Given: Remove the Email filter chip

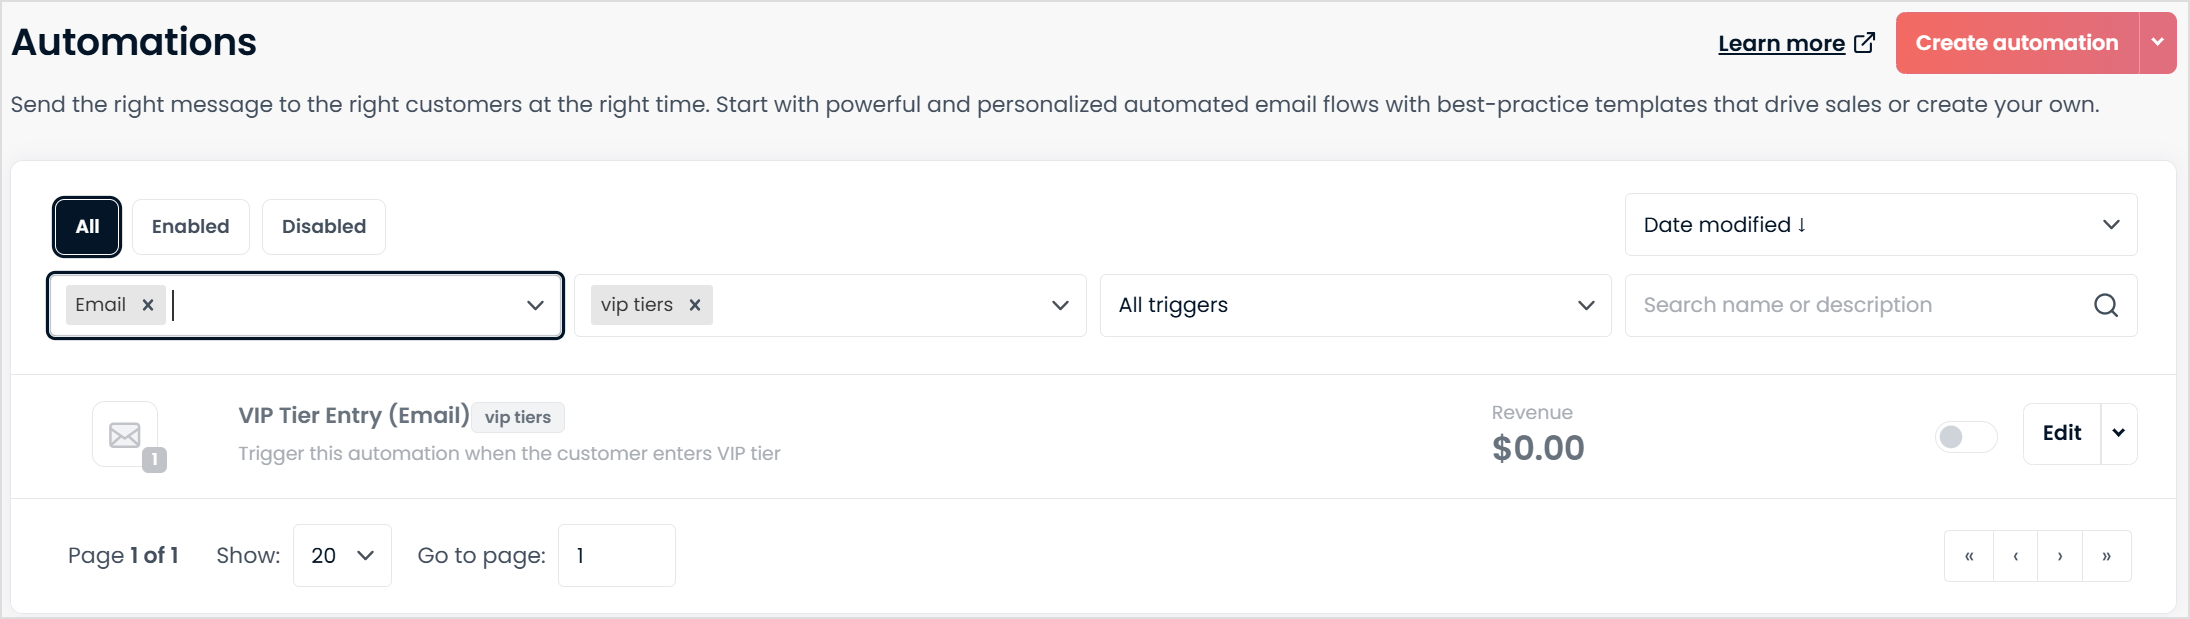Looking at the screenshot, I should click(148, 305).
